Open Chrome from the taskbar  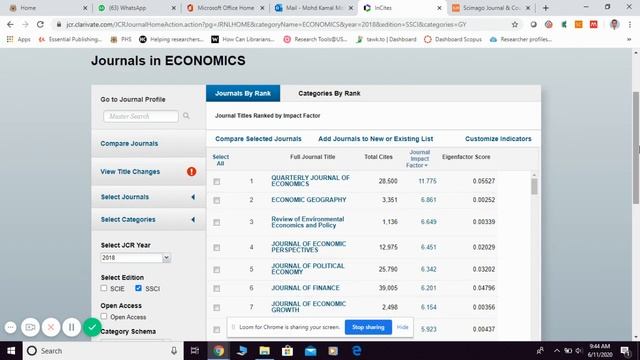click(218, 351)
